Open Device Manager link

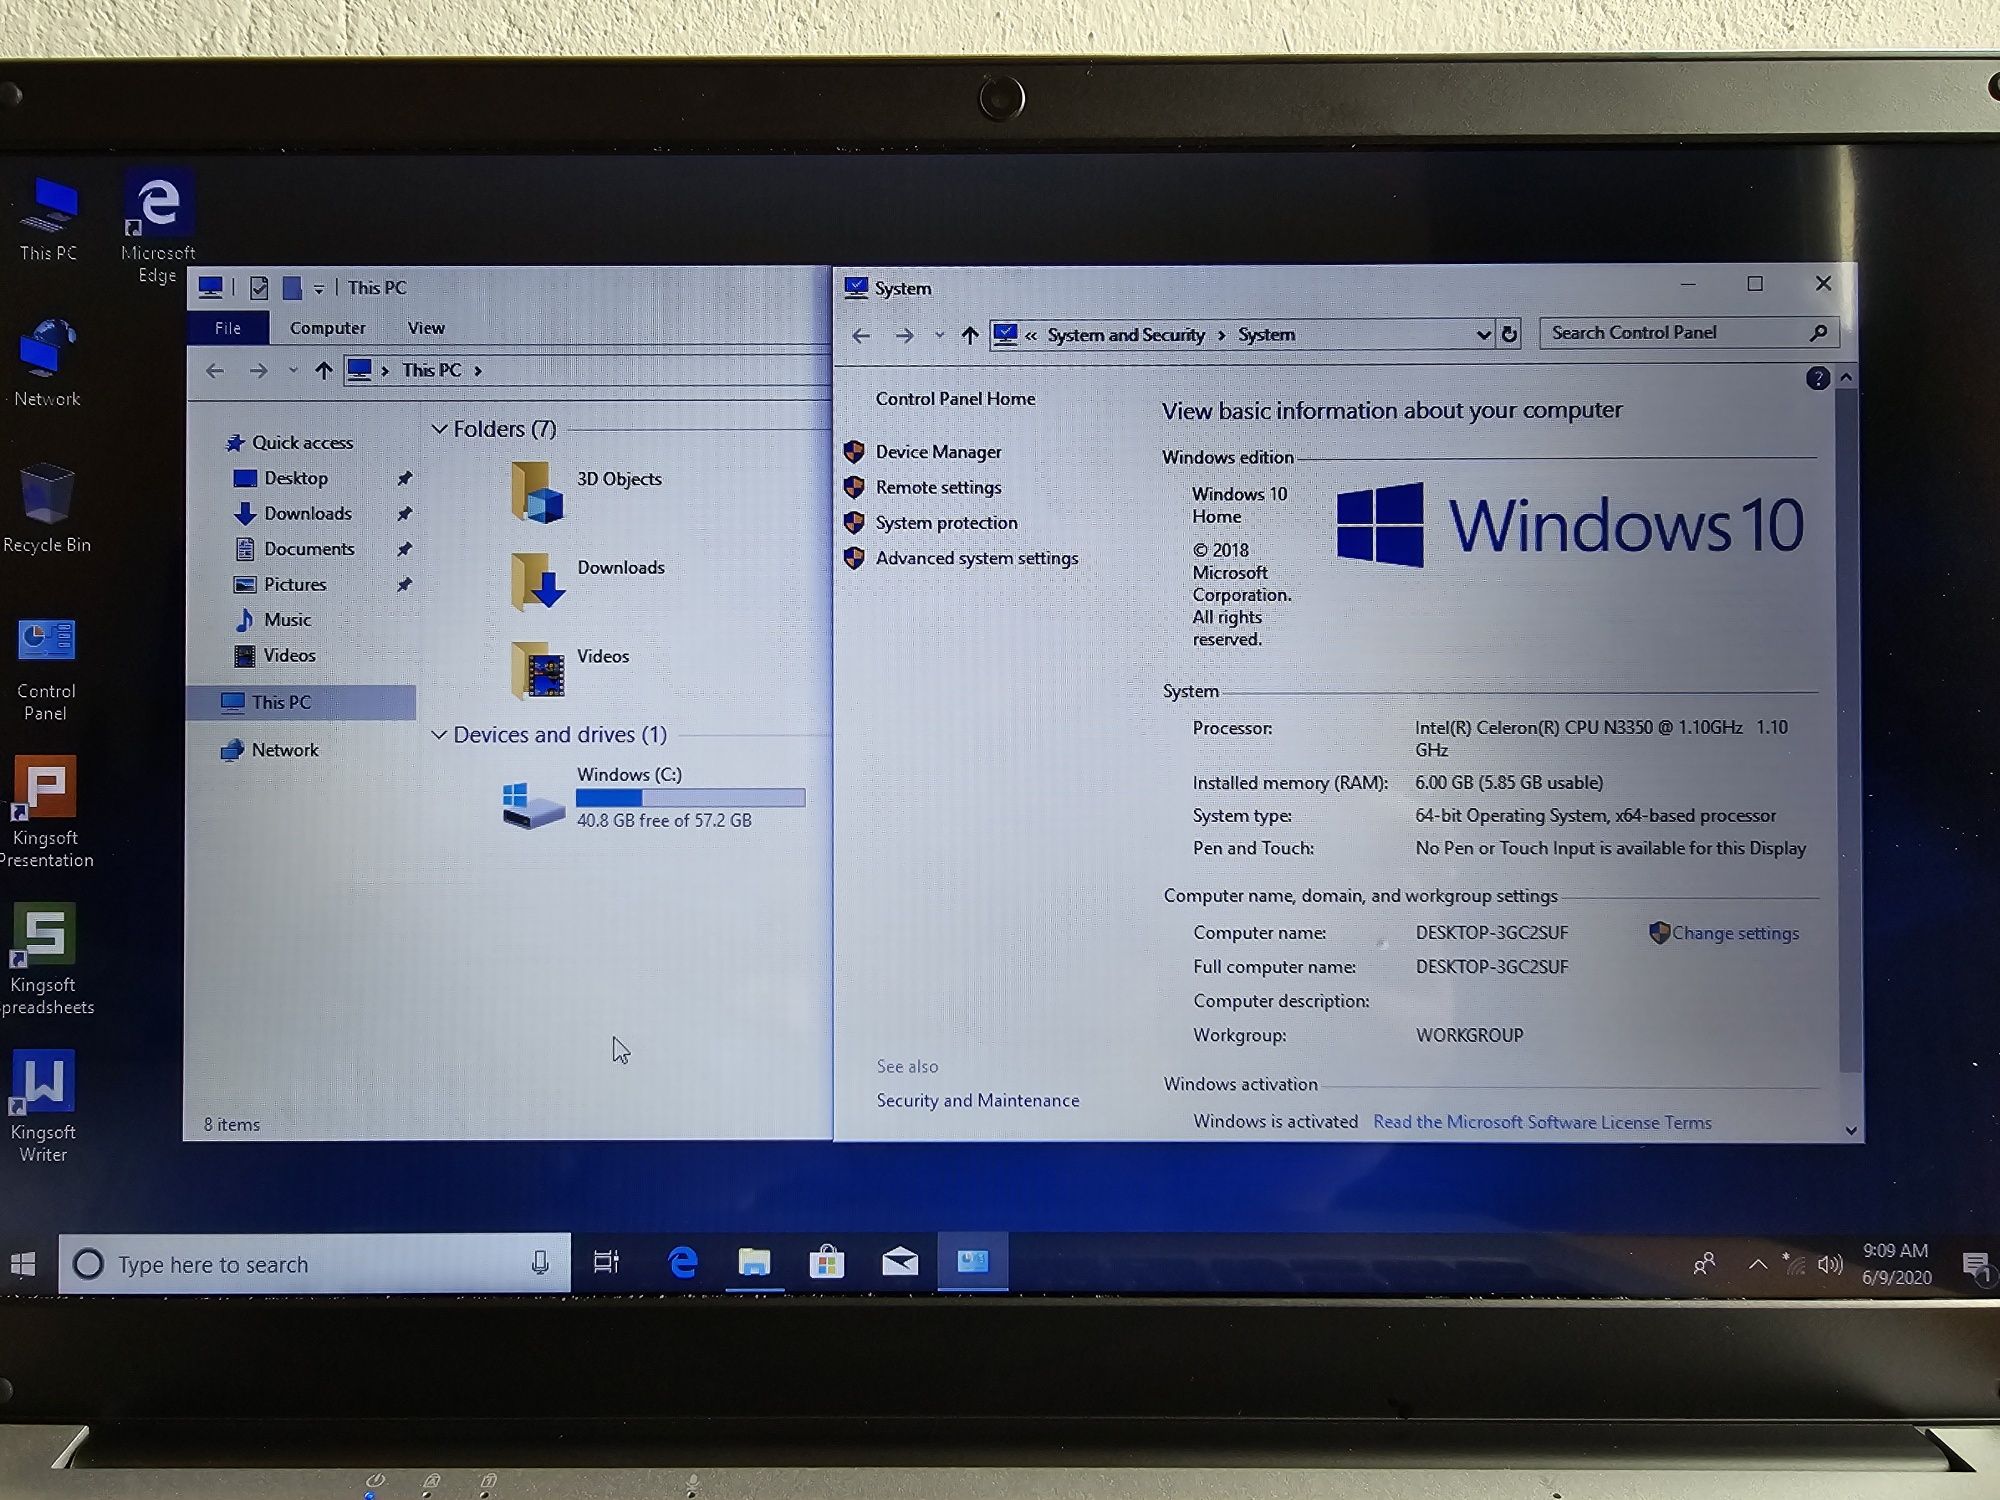click(x=938, y=452)
